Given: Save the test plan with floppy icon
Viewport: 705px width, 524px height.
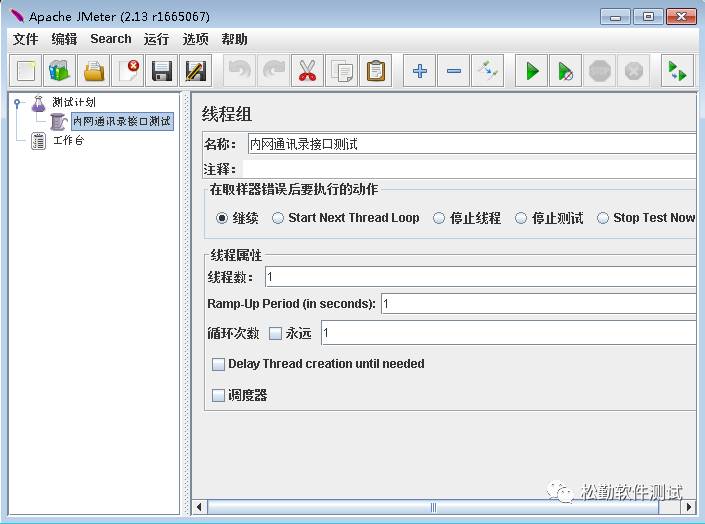Looking at the screenshot, I should [x=161, y=71].
